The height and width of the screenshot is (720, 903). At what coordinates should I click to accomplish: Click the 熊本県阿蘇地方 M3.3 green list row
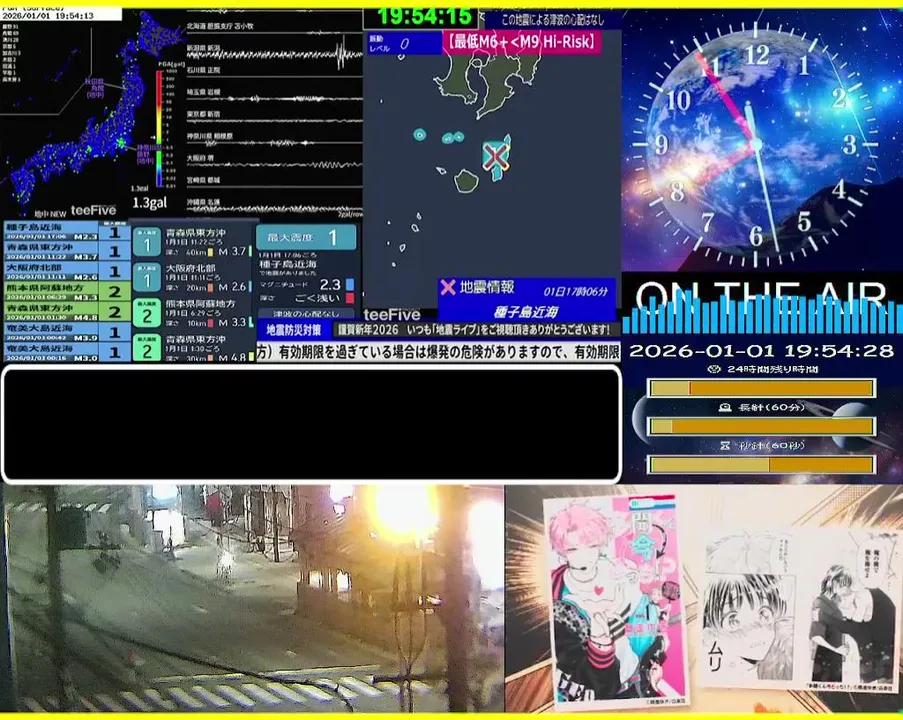pyautogui.click(x=67, y=291)
